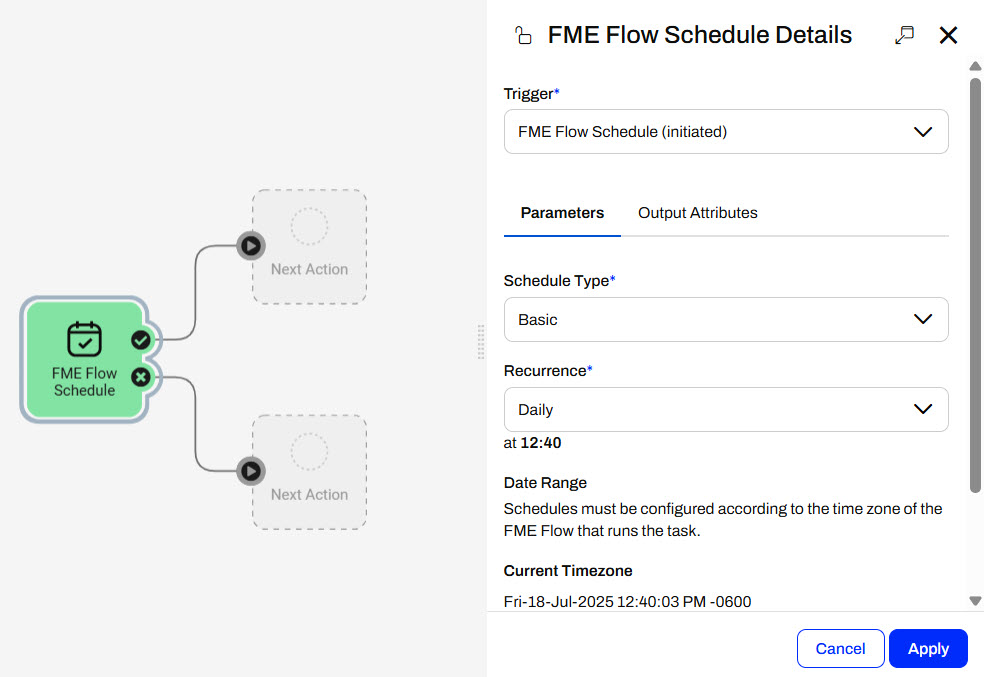Click the unlock padlock icon beside title
984x677 pixels.
tap(522, 37)
